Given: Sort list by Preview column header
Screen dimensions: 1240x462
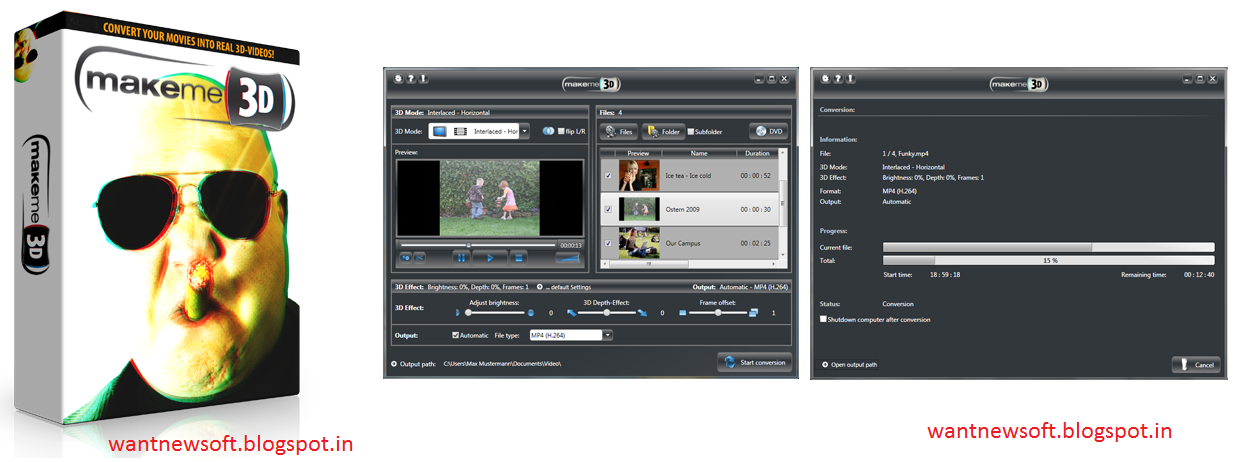Looking at the screenshot, I should pyautogui.click(x=638, y=153).
